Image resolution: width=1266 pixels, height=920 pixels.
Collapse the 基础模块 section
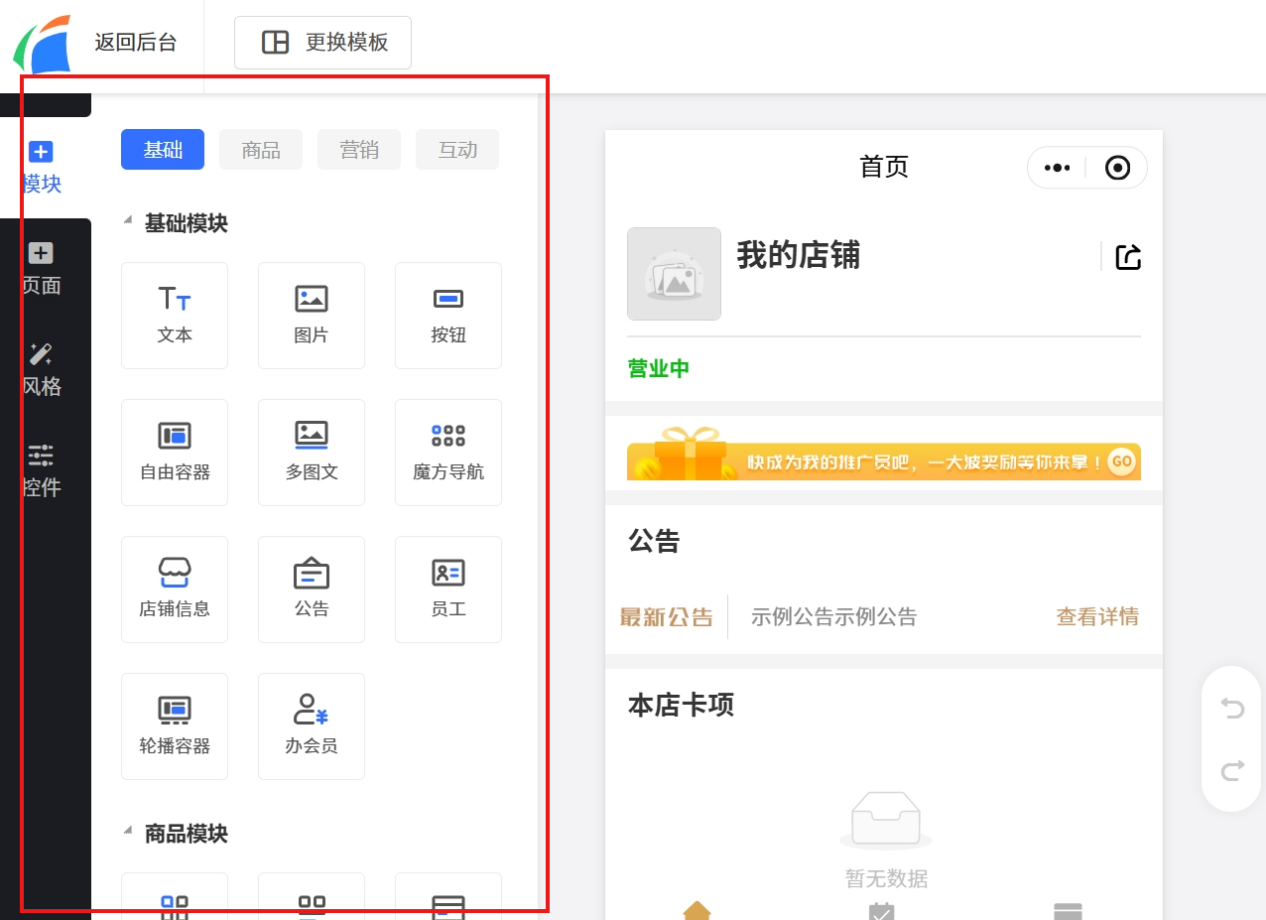128,222
